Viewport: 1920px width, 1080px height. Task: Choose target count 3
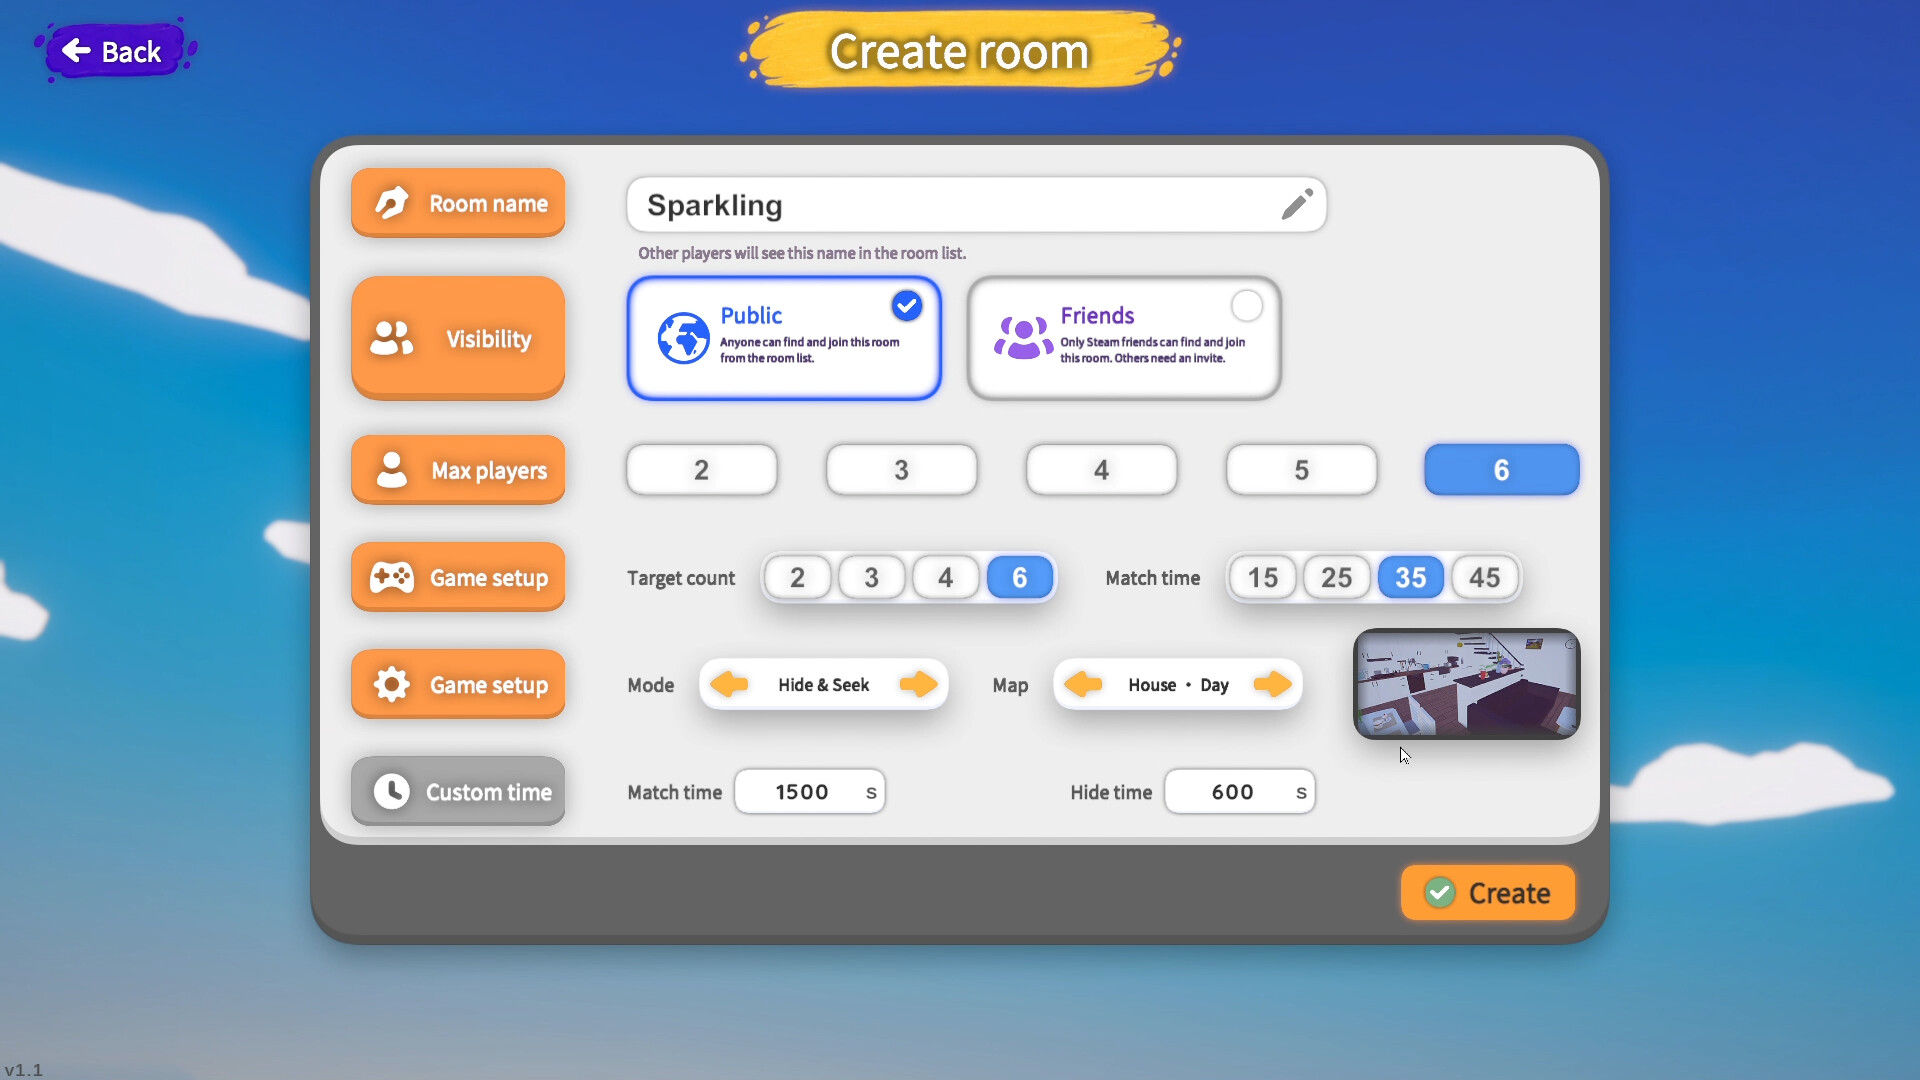point(872,577)
